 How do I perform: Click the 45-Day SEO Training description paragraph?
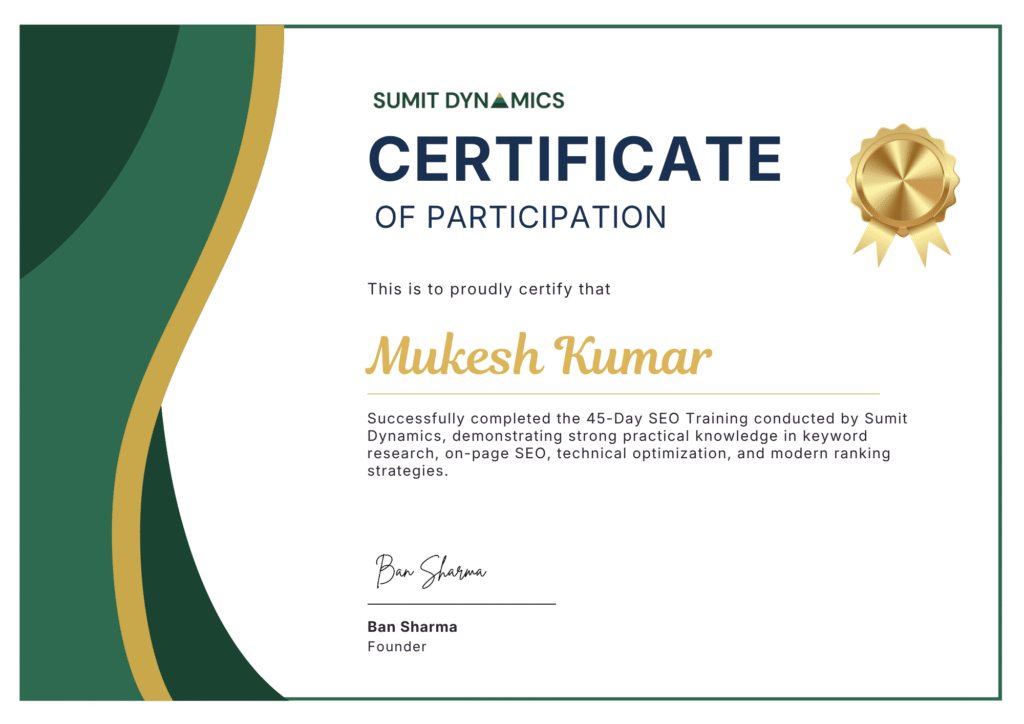coord(637,445)
